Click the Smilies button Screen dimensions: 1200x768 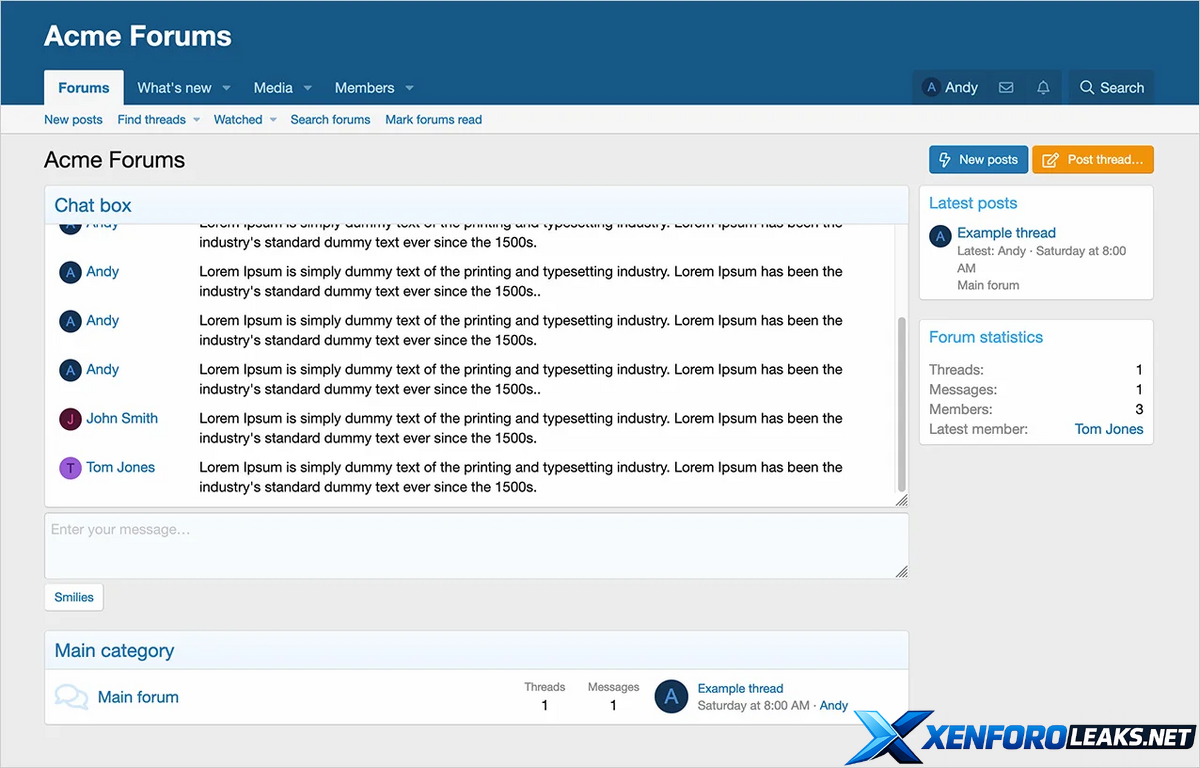[74, 597]
